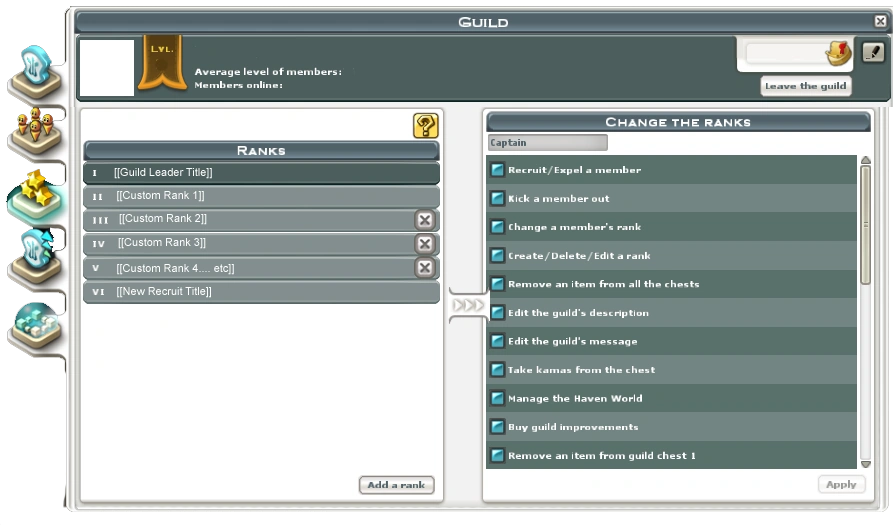
Task: Open the Haven World tab icon
Action: click(x=36, y=326)
